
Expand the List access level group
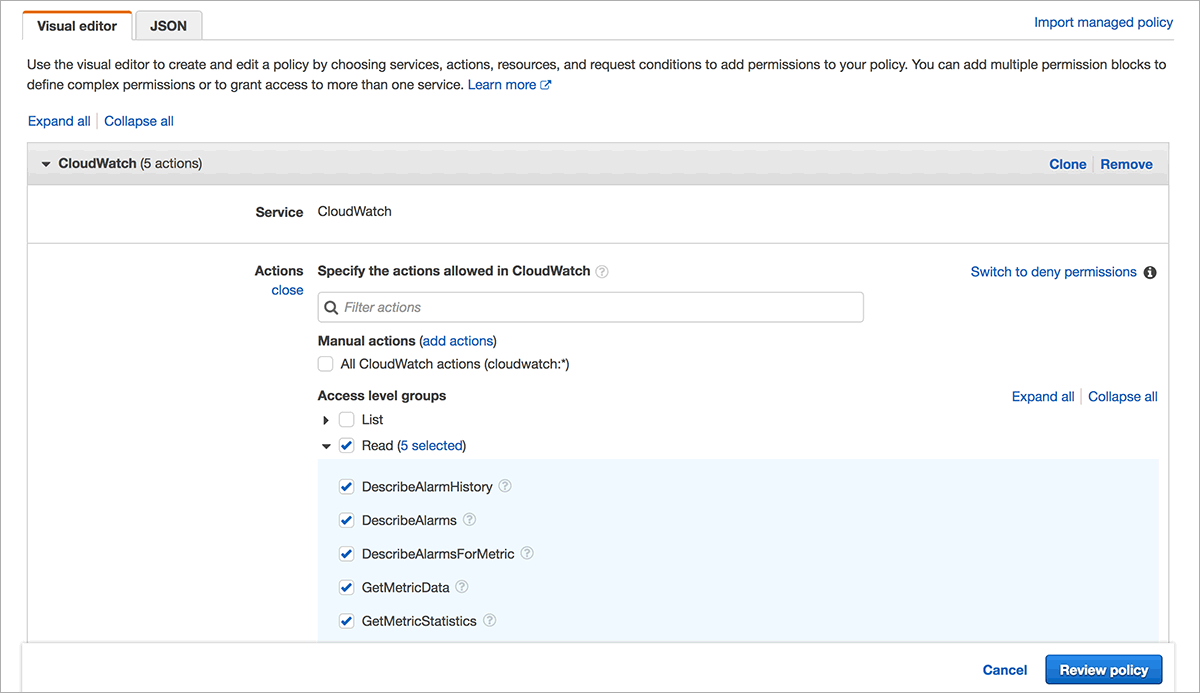click(326, 420)
